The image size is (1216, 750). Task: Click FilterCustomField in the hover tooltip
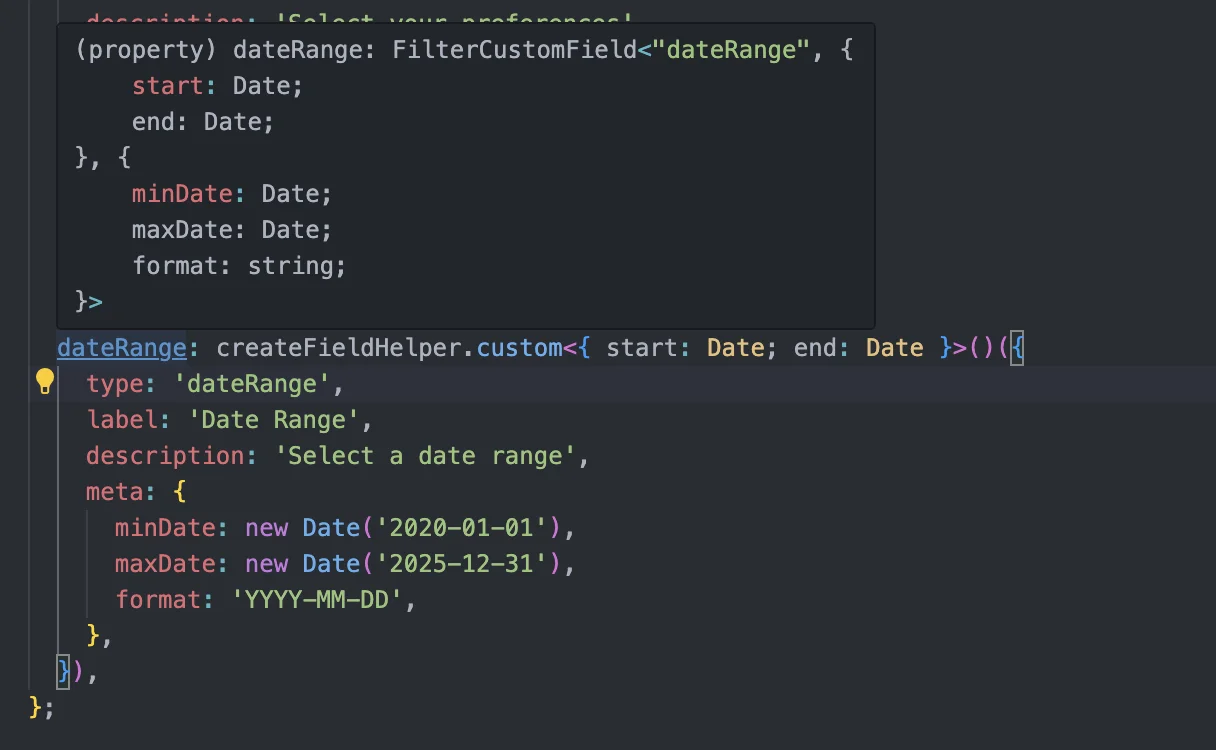point(514,50)
